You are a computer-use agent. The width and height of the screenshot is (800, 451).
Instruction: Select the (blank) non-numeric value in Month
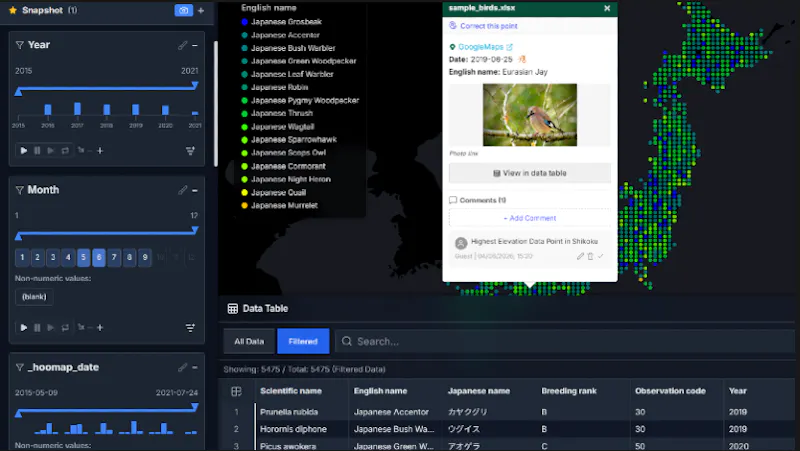34,296
